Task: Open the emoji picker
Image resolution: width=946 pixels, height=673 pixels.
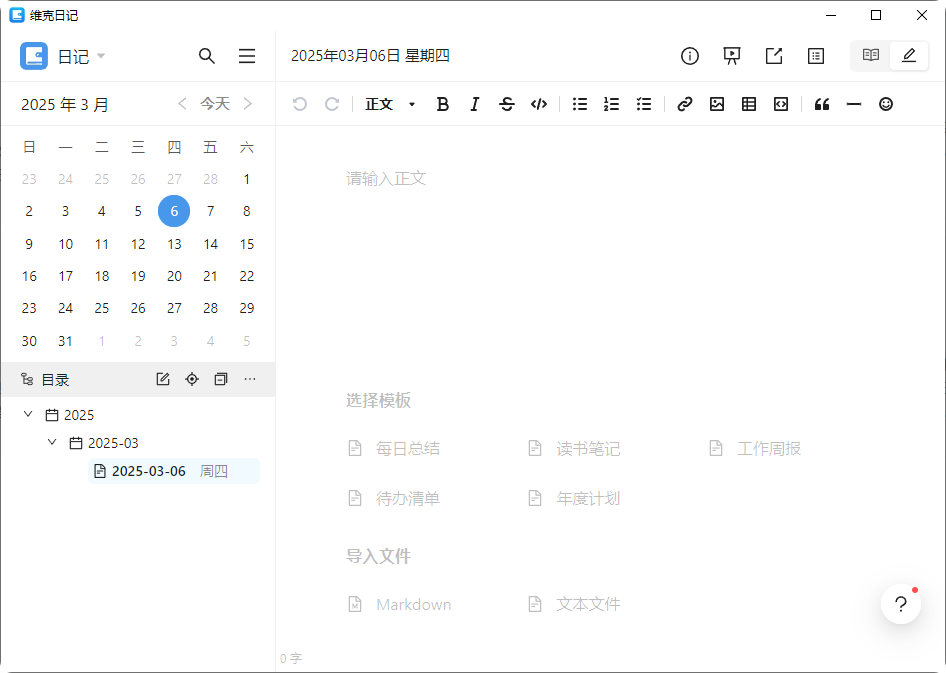Action: (x=886, y=104)
